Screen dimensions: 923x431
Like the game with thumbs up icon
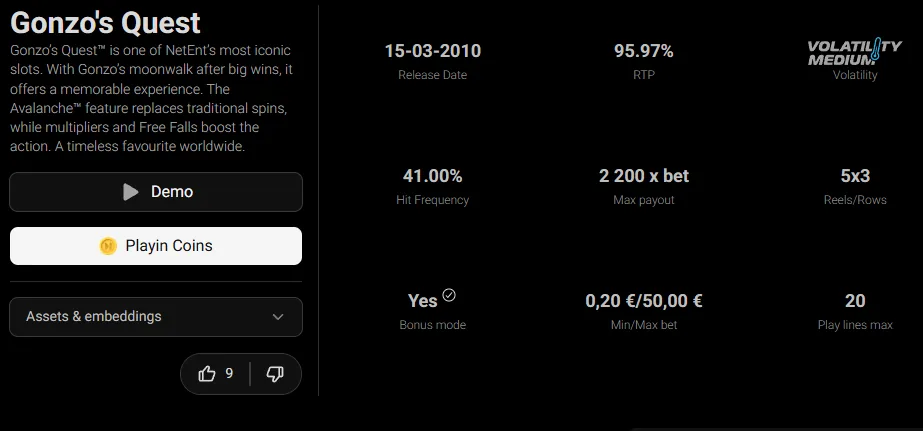pos(207,374)
